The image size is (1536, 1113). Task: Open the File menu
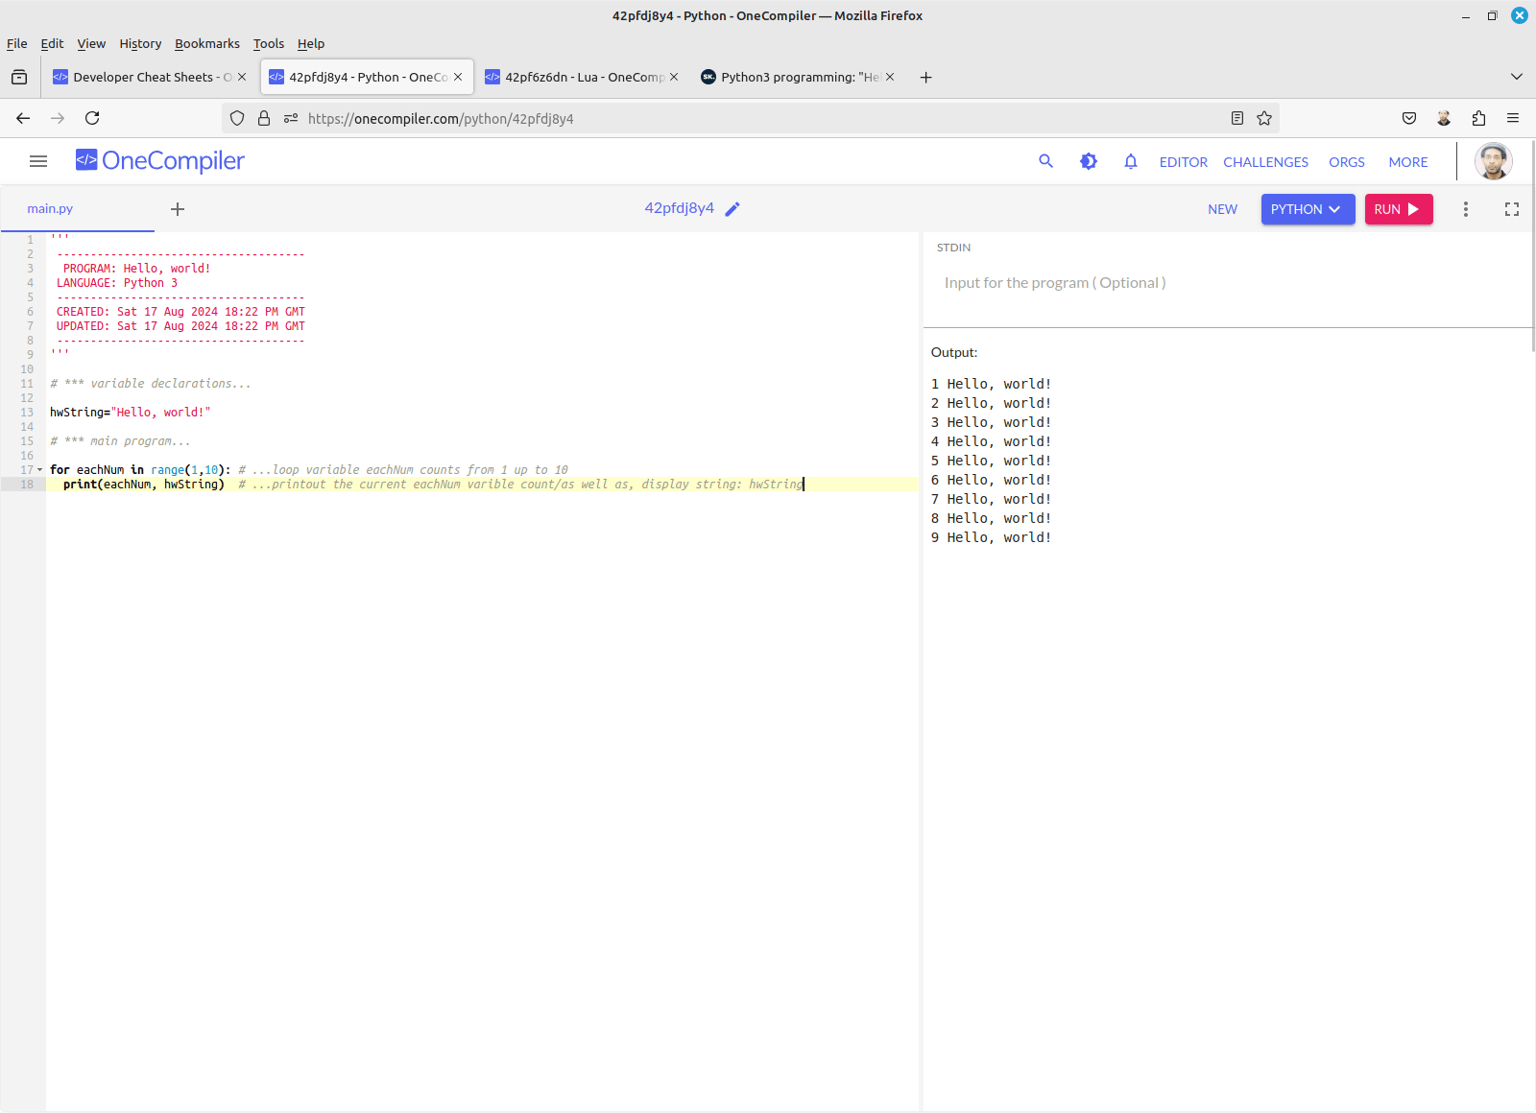[17, 44]
